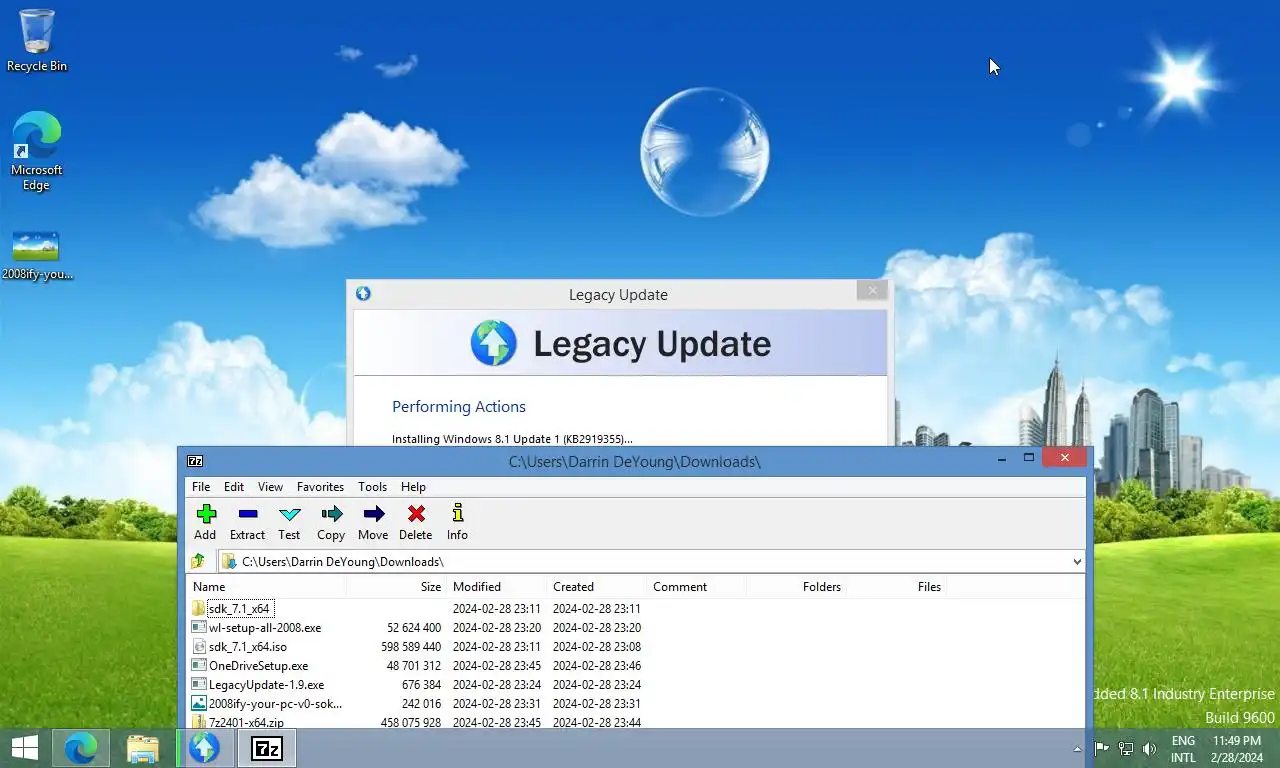Open the File menu in 7-Zip
The image size is (1280, 768).
pos(201,486)
